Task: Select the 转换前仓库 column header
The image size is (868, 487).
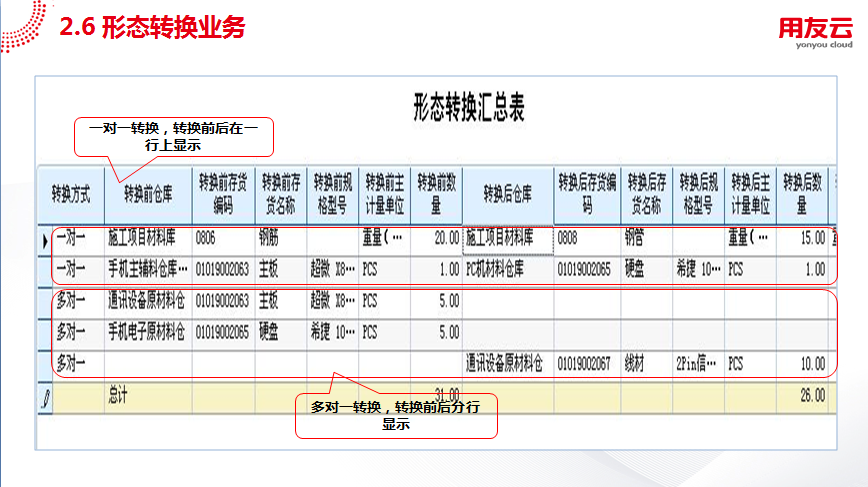Action: (148, 195)
